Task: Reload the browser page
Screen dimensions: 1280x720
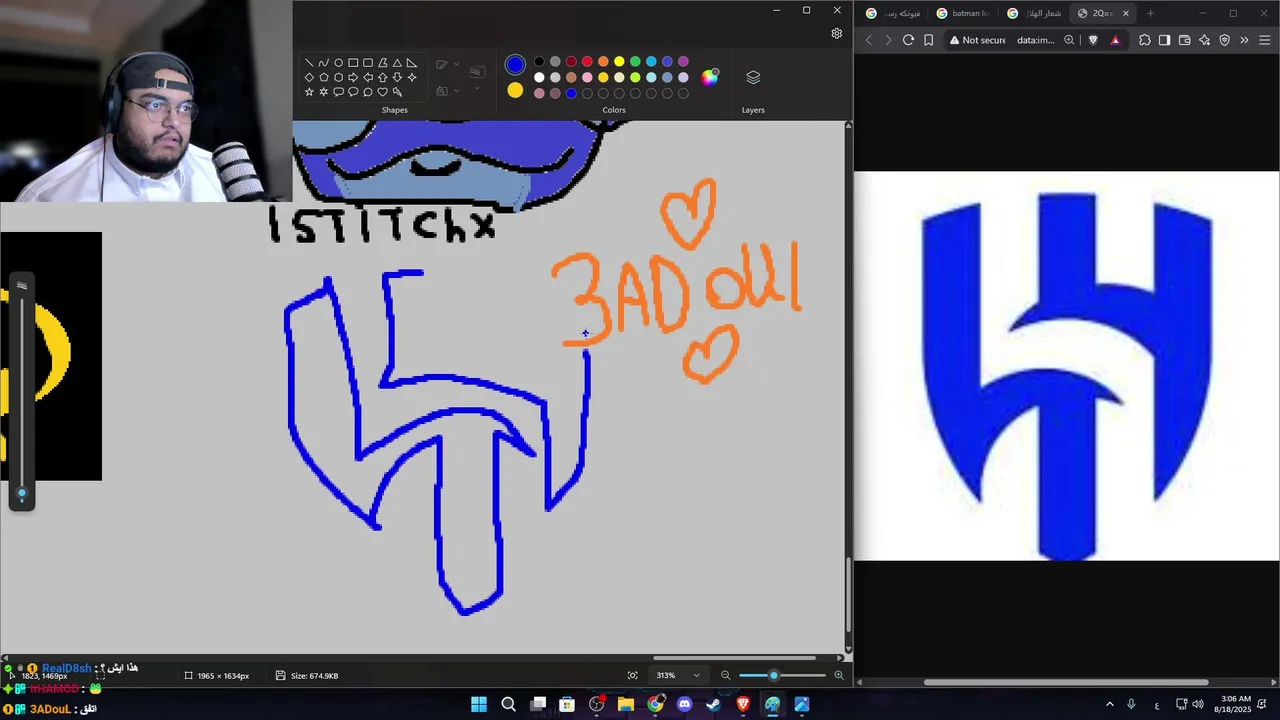Action: click(908, 40)
